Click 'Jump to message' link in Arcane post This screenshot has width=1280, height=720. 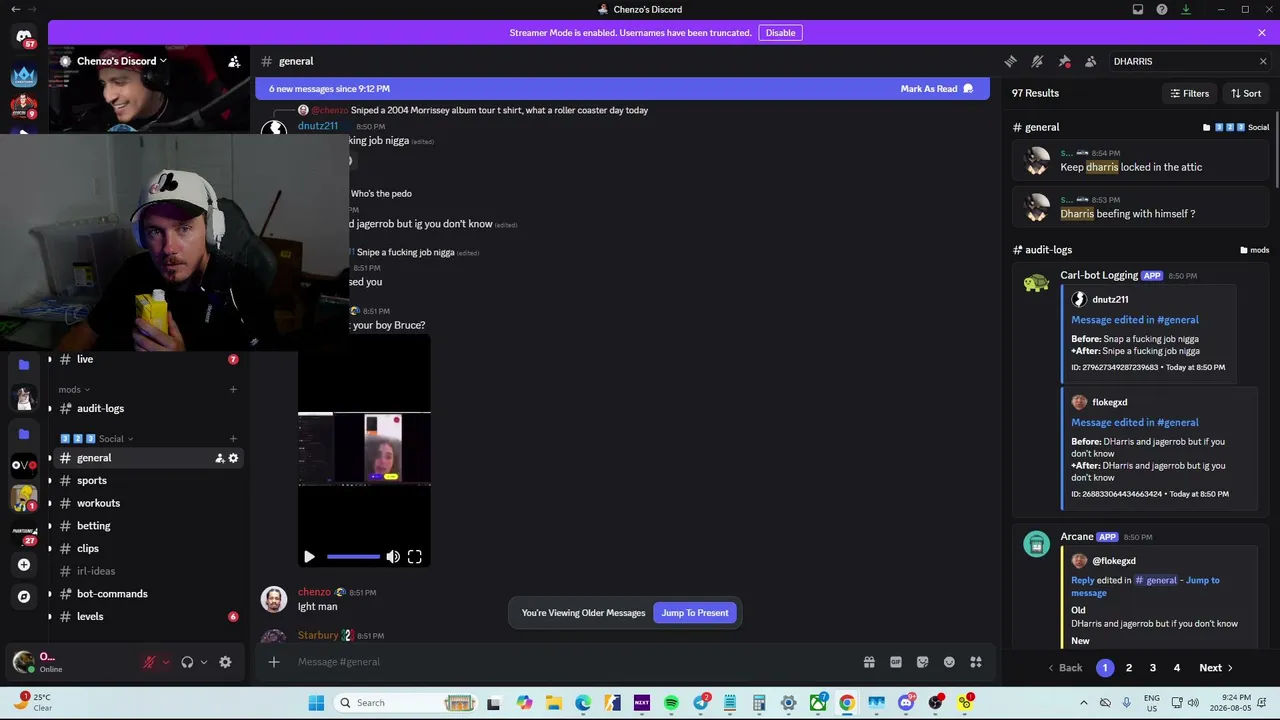pyautogui.click(x=1146, y=586)
